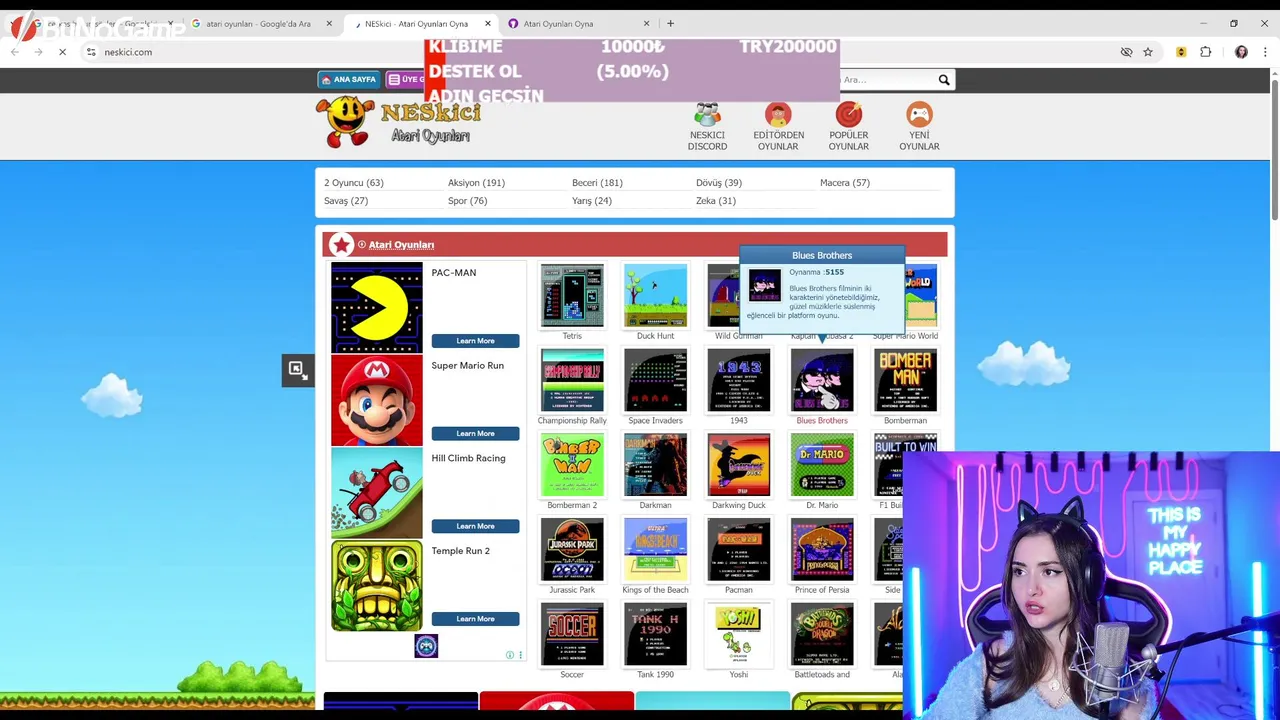Open the Bomberman game thumbnail
Image resolution: width=1280 pixels, height=720 pixels.
(x=905, y=381)
